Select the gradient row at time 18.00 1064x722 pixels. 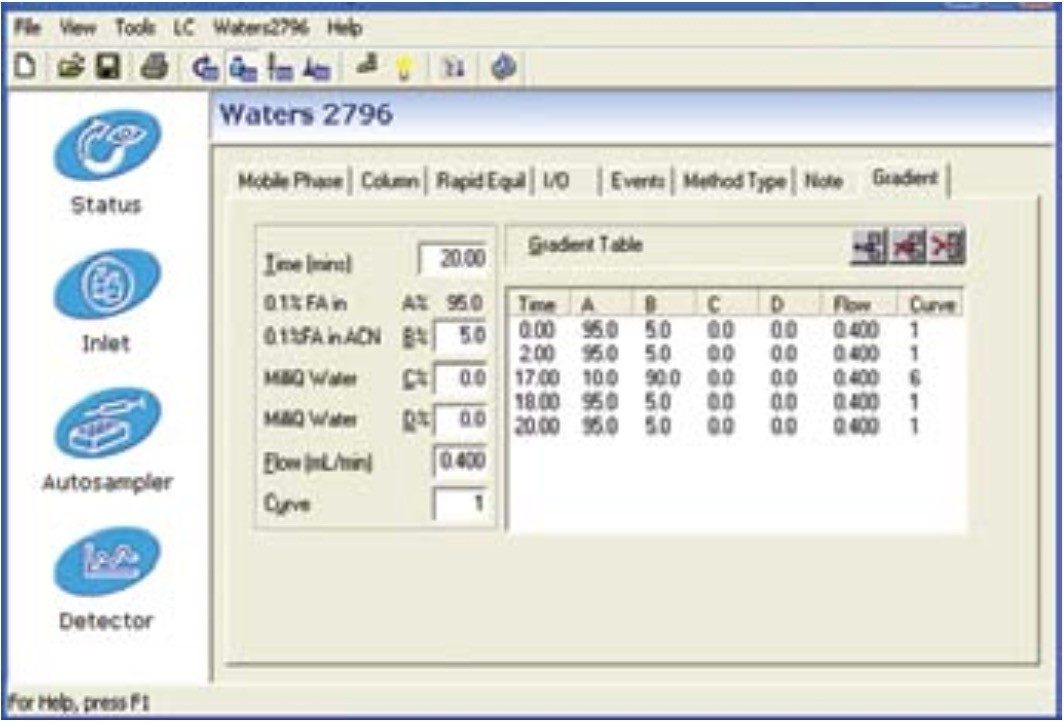pyautogui.click(x=736, y=402)
